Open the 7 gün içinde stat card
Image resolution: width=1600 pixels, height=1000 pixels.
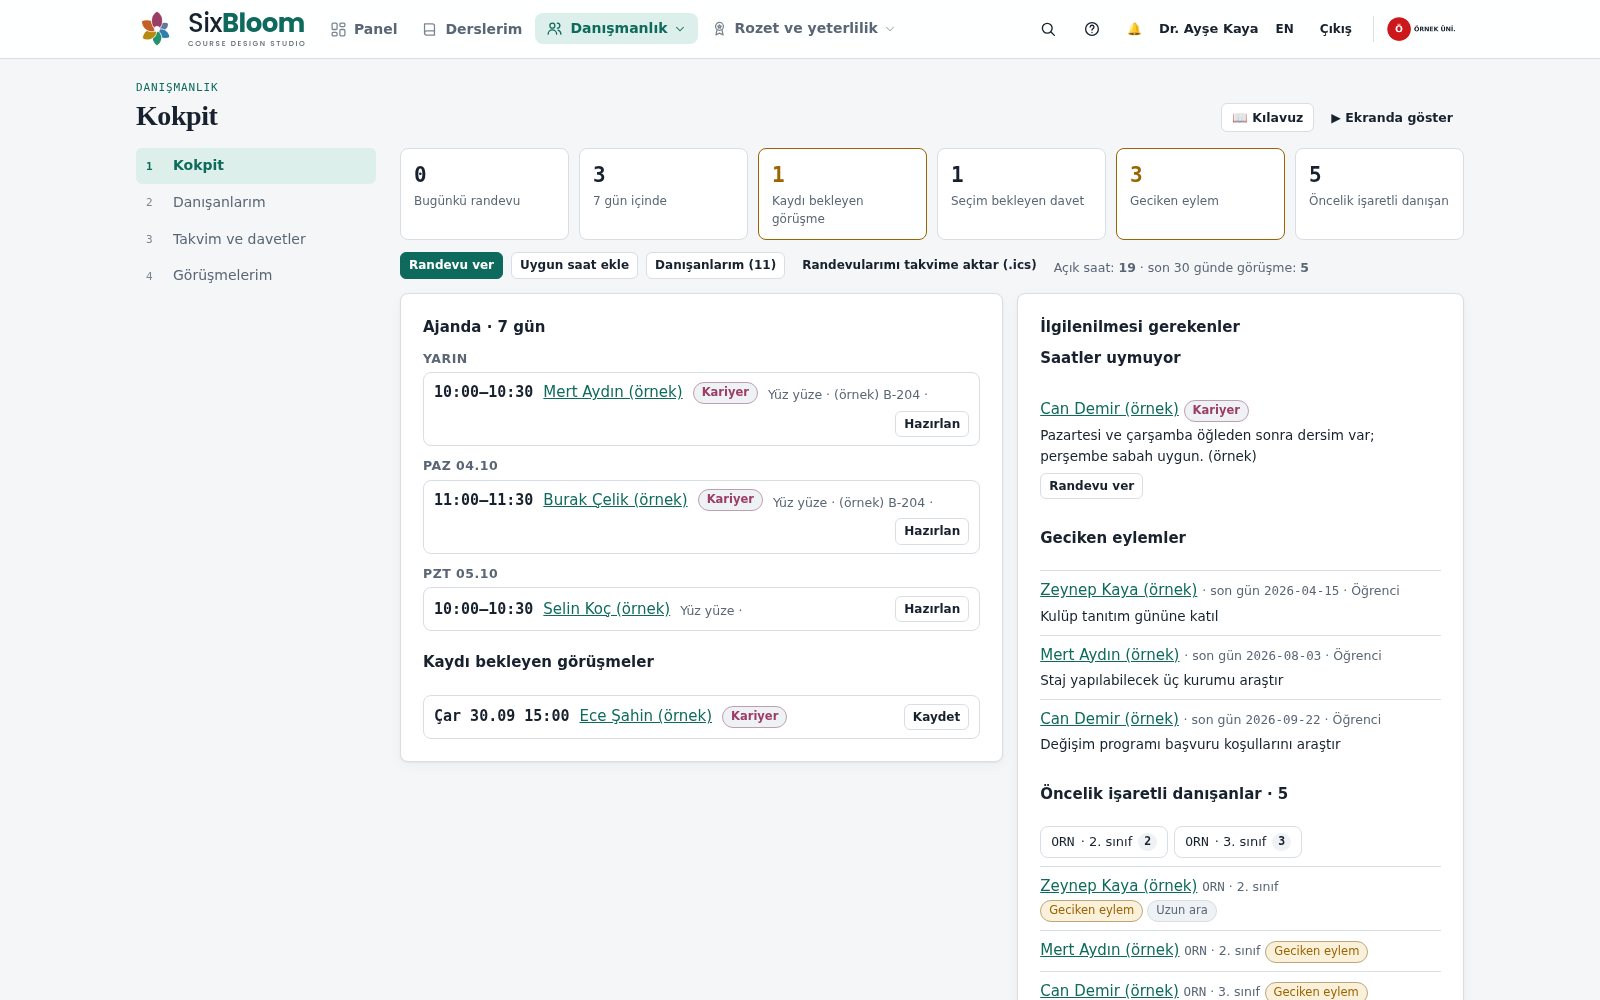(x=663, y=194)
